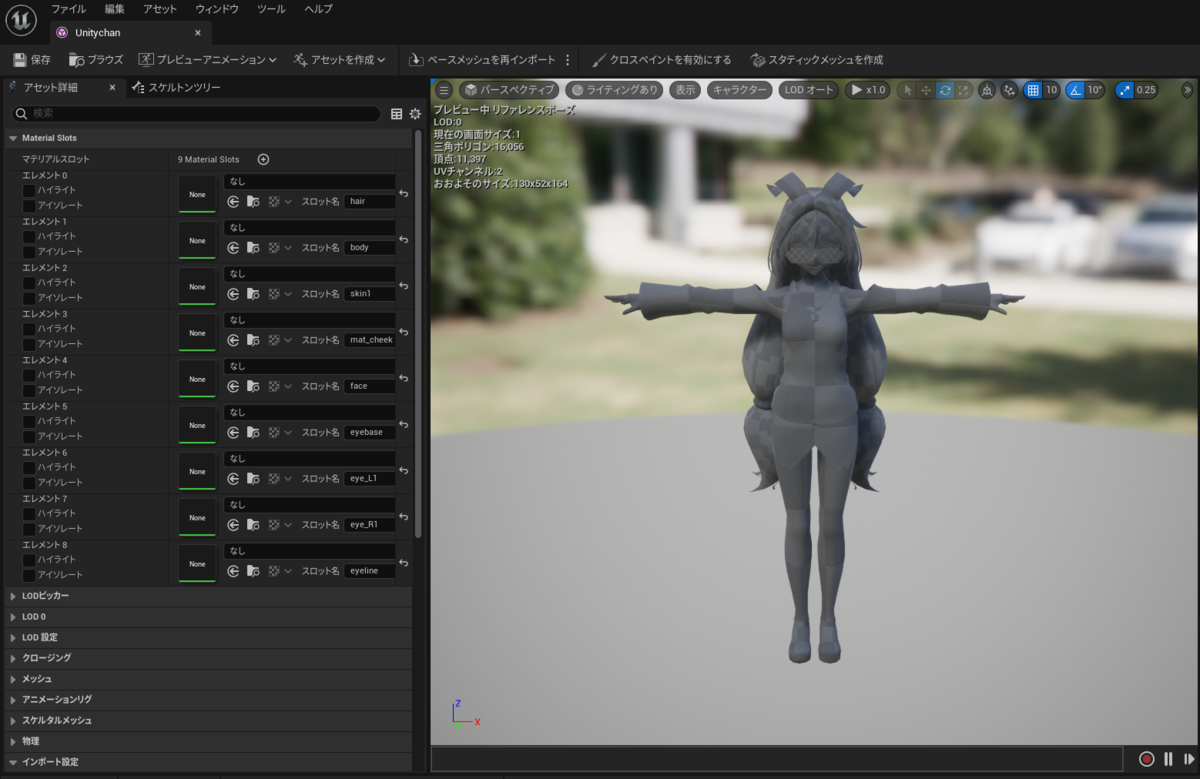
Task: Select the translate (move) gizmo tool
Action: 926,90
